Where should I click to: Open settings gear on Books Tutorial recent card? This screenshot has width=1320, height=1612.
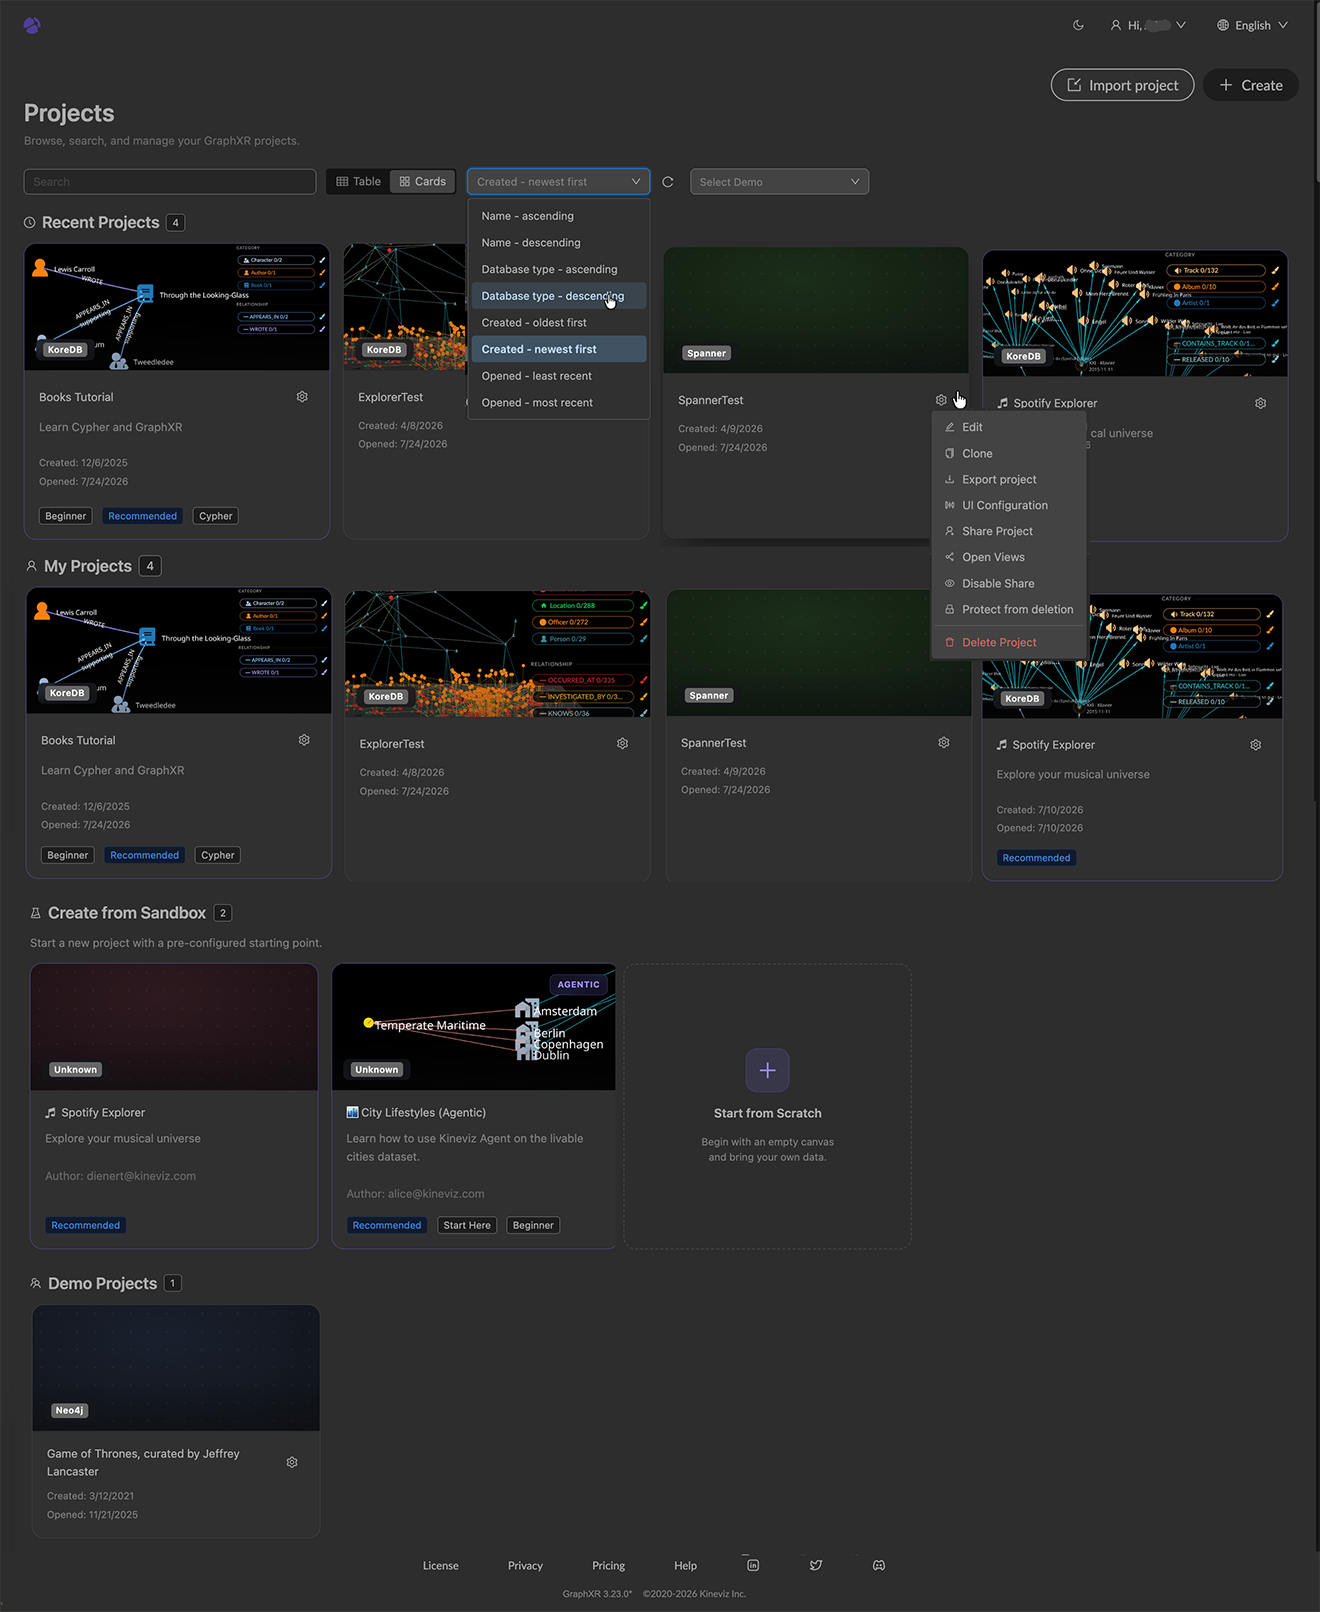302,397
